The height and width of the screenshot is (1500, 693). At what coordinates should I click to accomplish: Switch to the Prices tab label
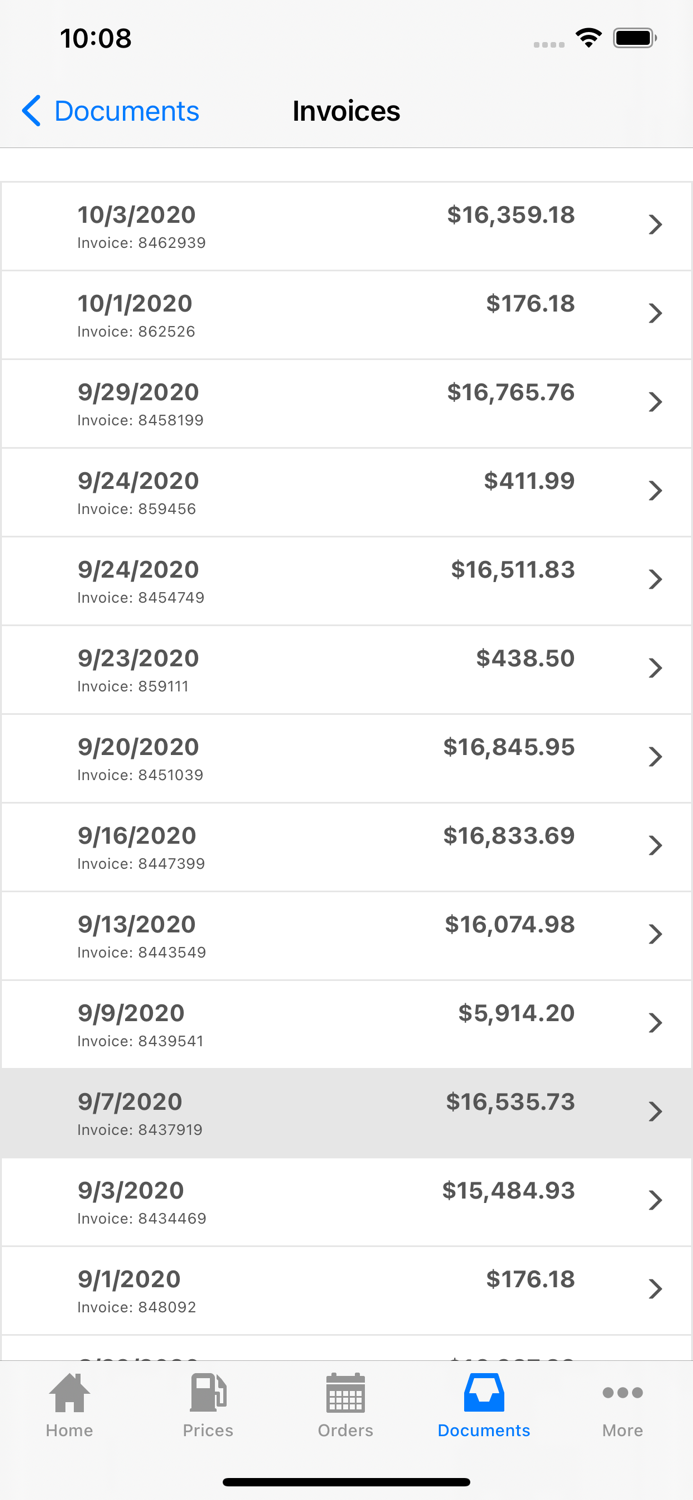[x=208, y=1431]
